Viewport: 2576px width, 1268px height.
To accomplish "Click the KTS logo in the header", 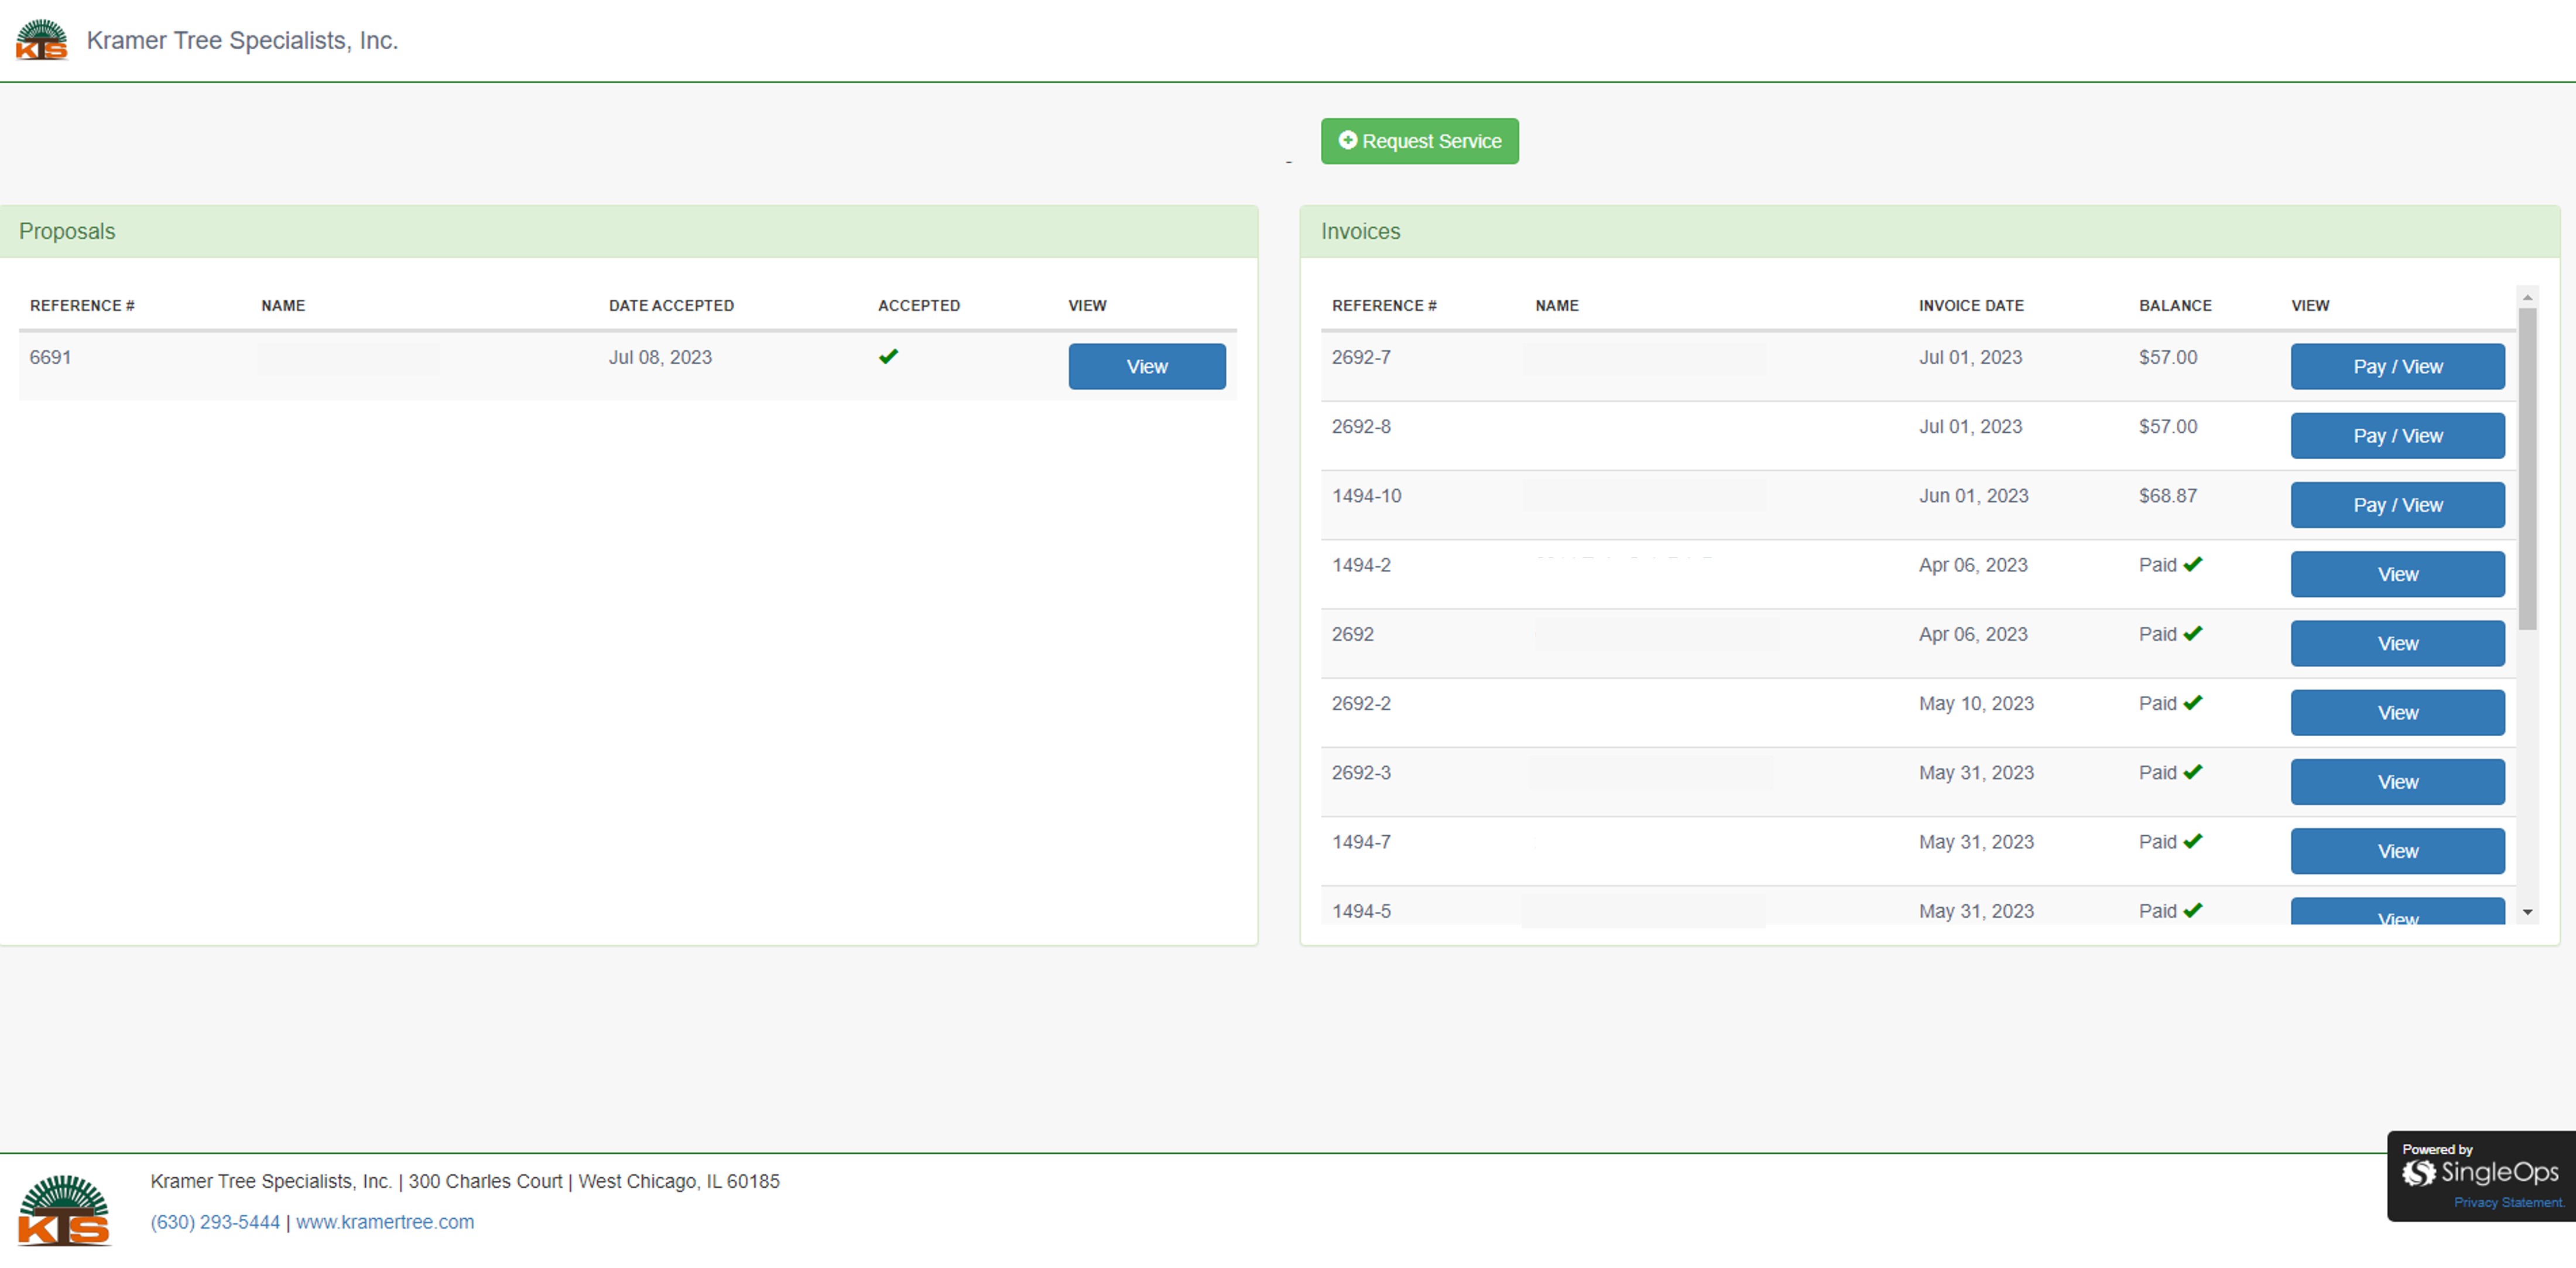I will click(42, 40).
